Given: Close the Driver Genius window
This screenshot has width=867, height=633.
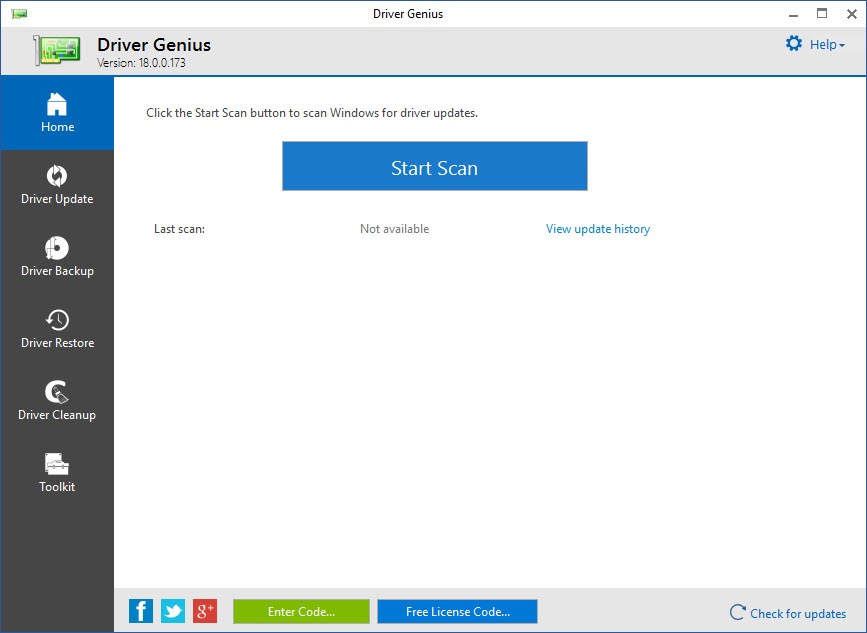Looking at the screenshot, I should coord(852,14).
